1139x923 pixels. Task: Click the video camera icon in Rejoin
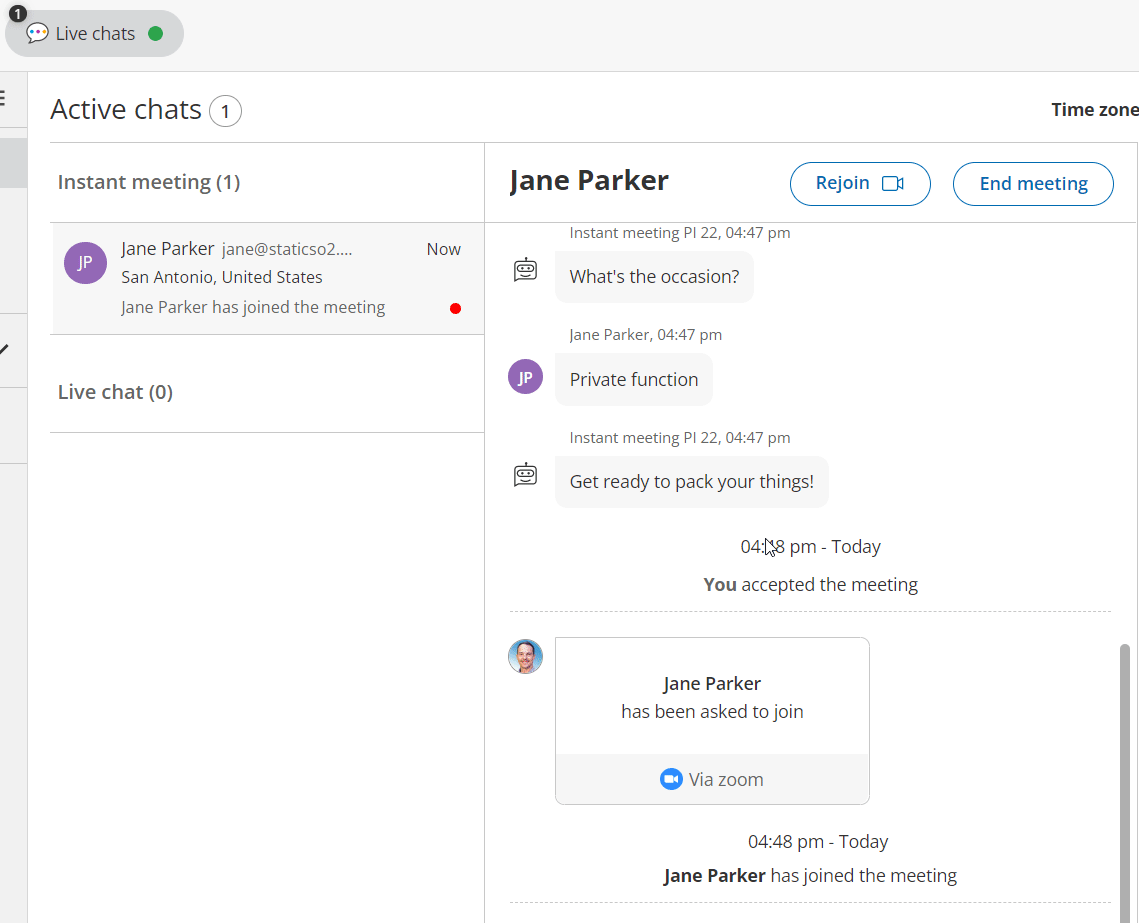[x=893, y=183]
